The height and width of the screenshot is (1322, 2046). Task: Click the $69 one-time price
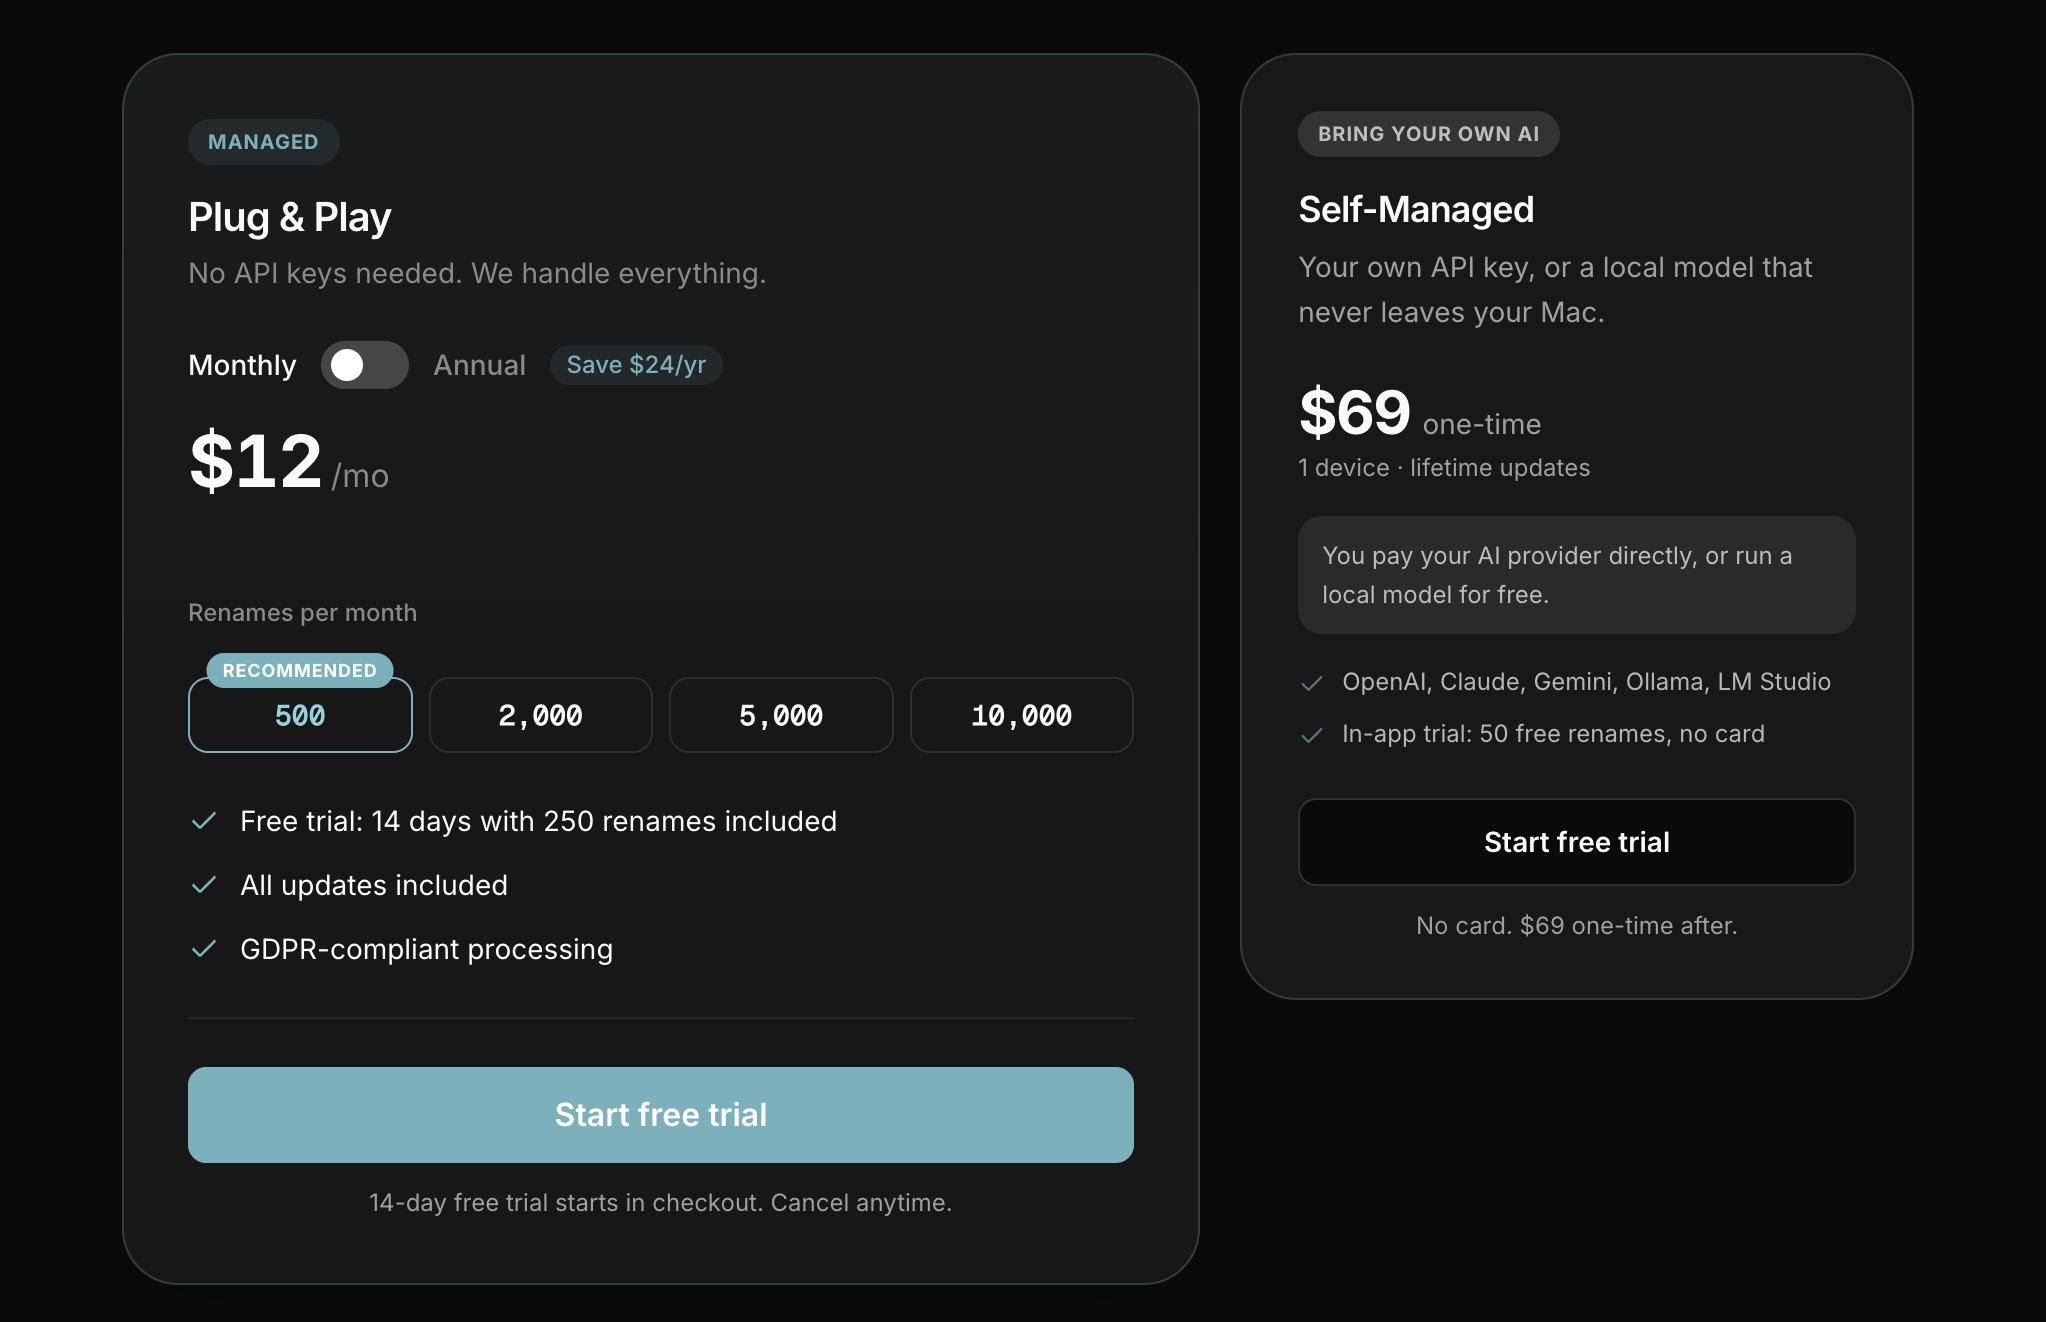[x=1420, y=413]
